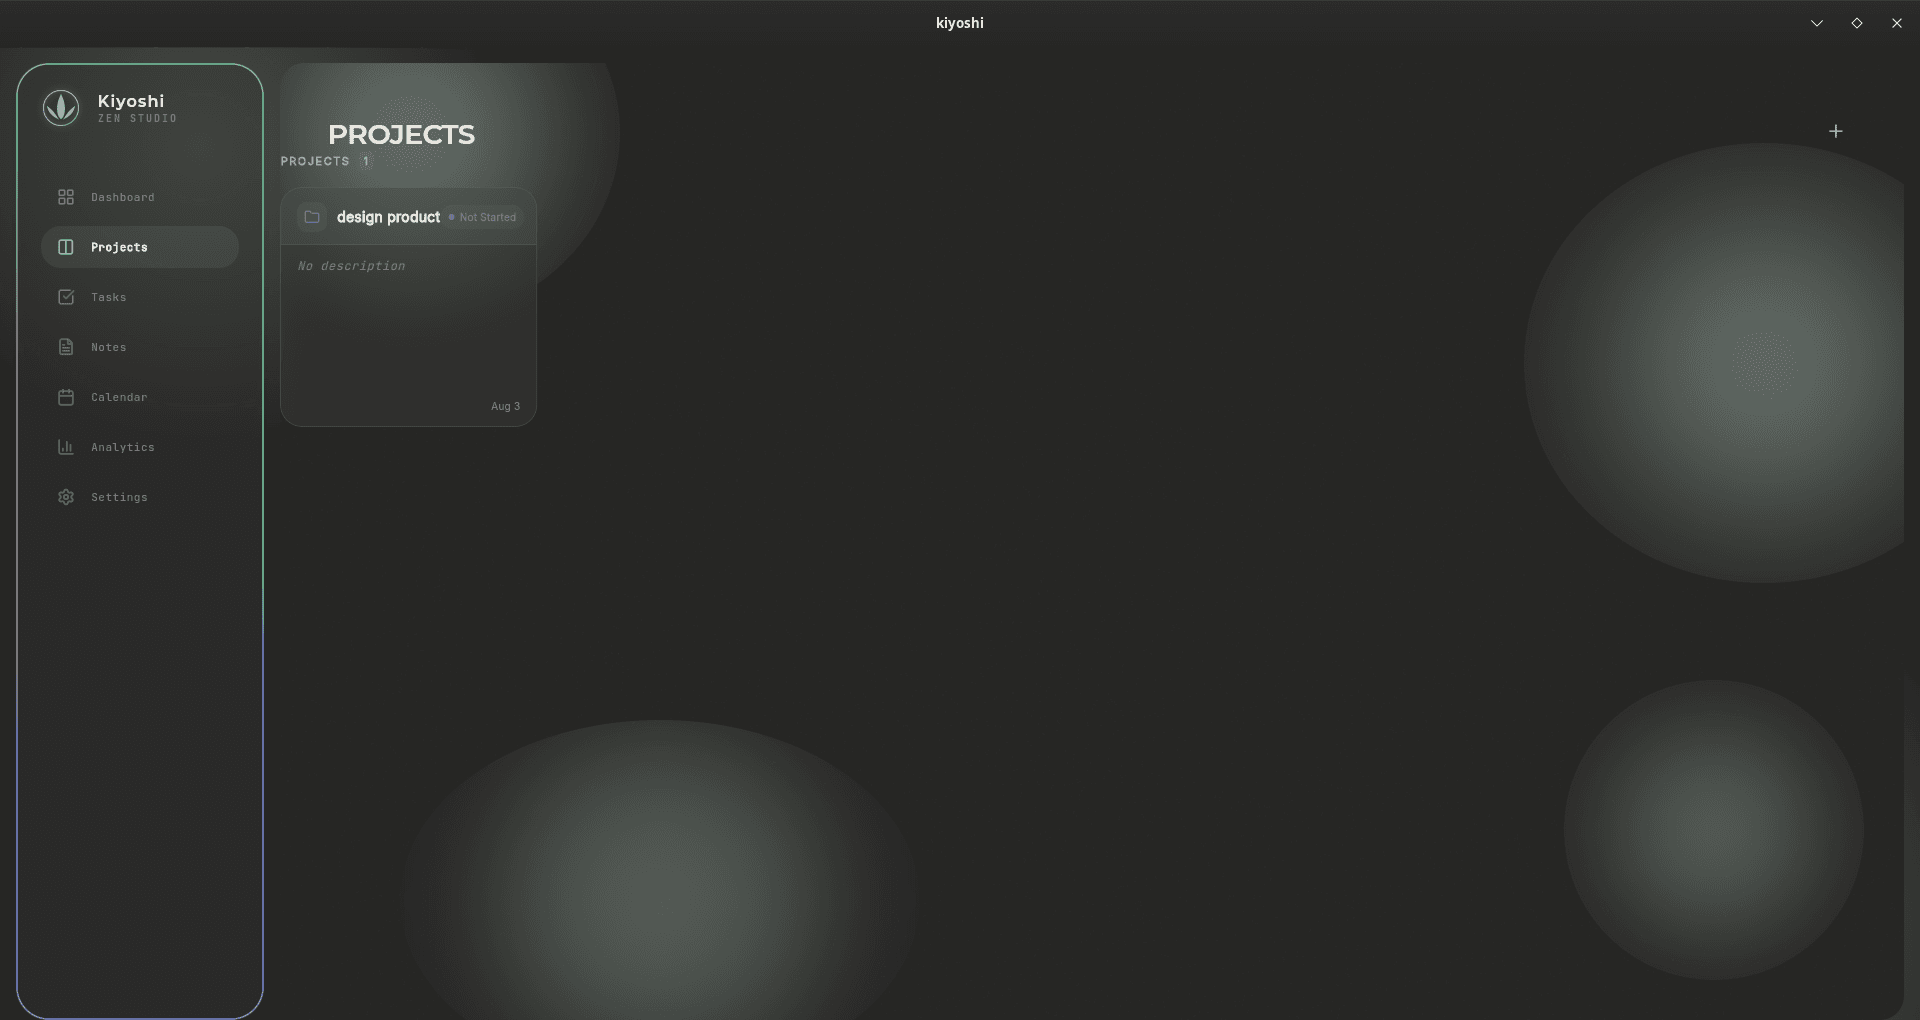Screen dimensions: 1920x1020
Task: Click the ZEN STUDIO subtitle
Action: 137,118
